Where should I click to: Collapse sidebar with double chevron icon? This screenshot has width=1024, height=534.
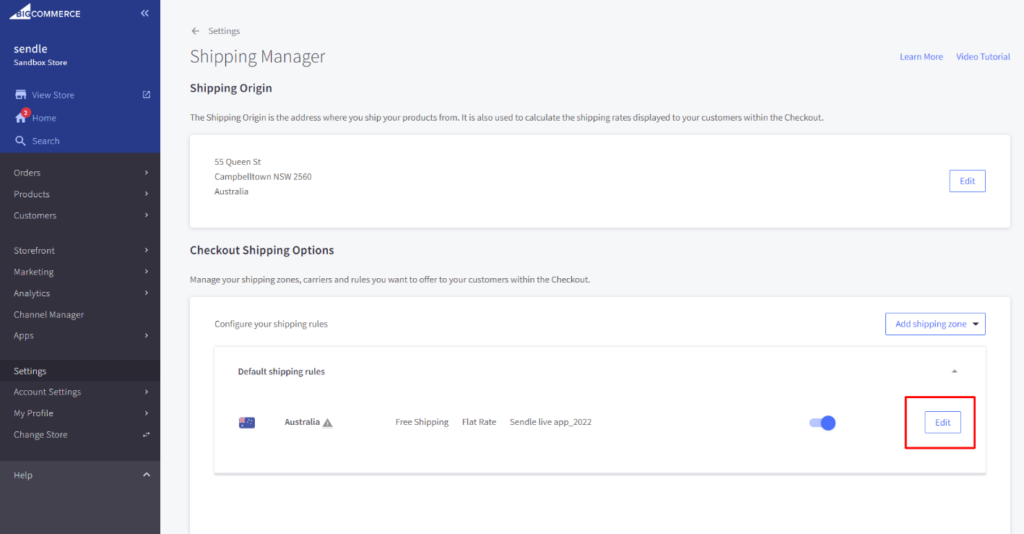click(x=145, y=13)
